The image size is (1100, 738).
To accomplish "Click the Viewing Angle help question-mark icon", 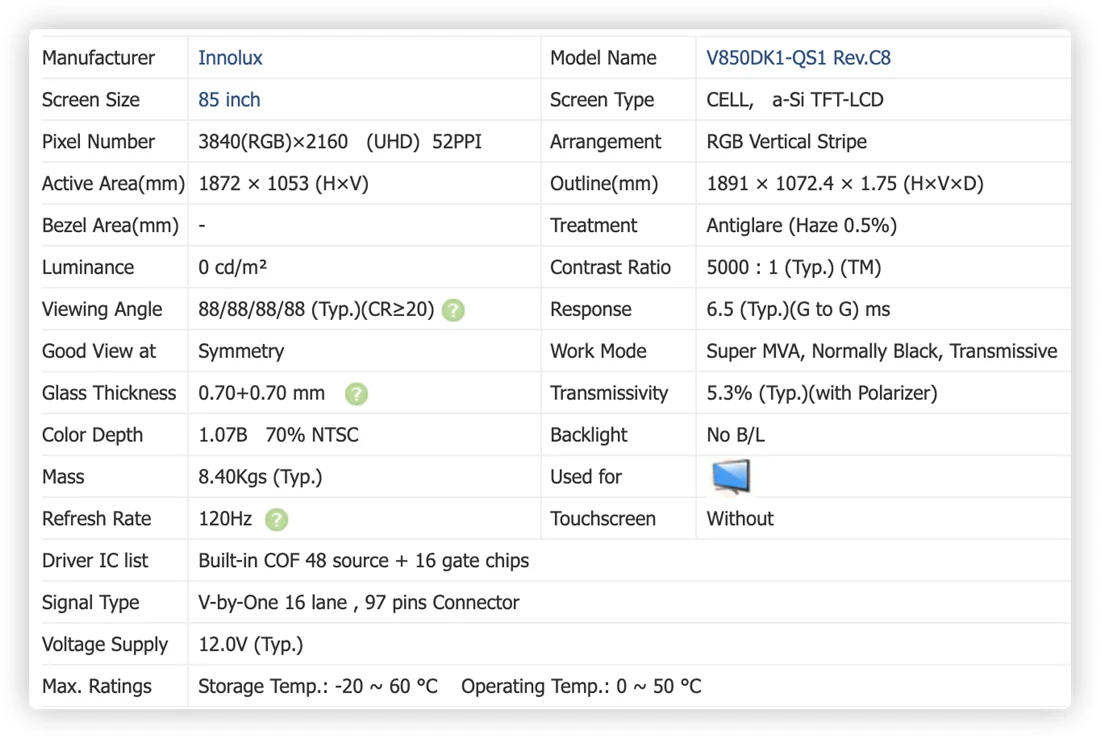I will point(453,309).
